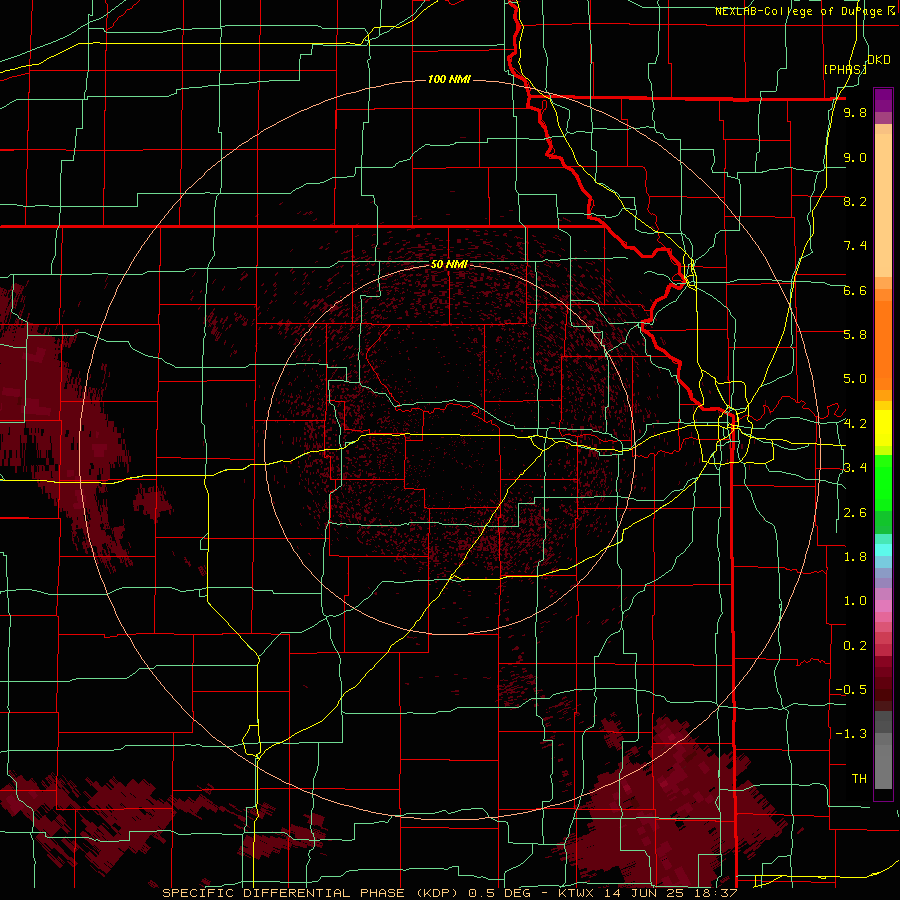Viewport: 900px width, 900px height.
Task: Pick the cyan color bar segment
Action: tap(883, 550)
